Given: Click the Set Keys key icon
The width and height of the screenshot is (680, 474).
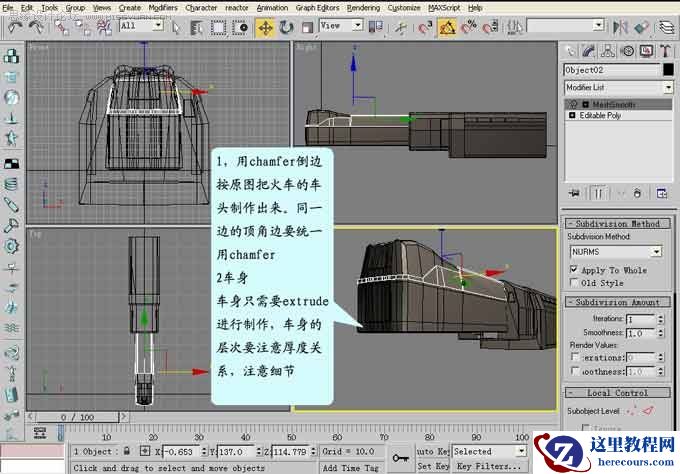Looking at the screenshot, I should tap(400, 458).
